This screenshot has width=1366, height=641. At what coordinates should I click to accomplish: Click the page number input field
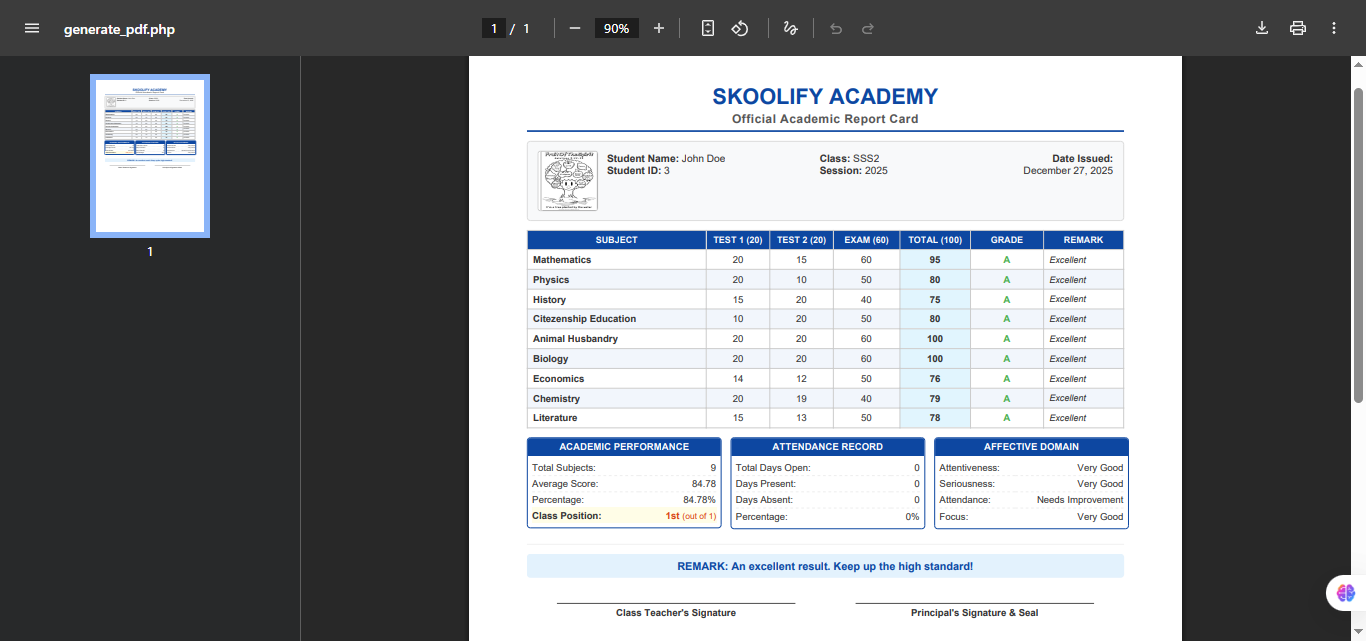(493, 28)
